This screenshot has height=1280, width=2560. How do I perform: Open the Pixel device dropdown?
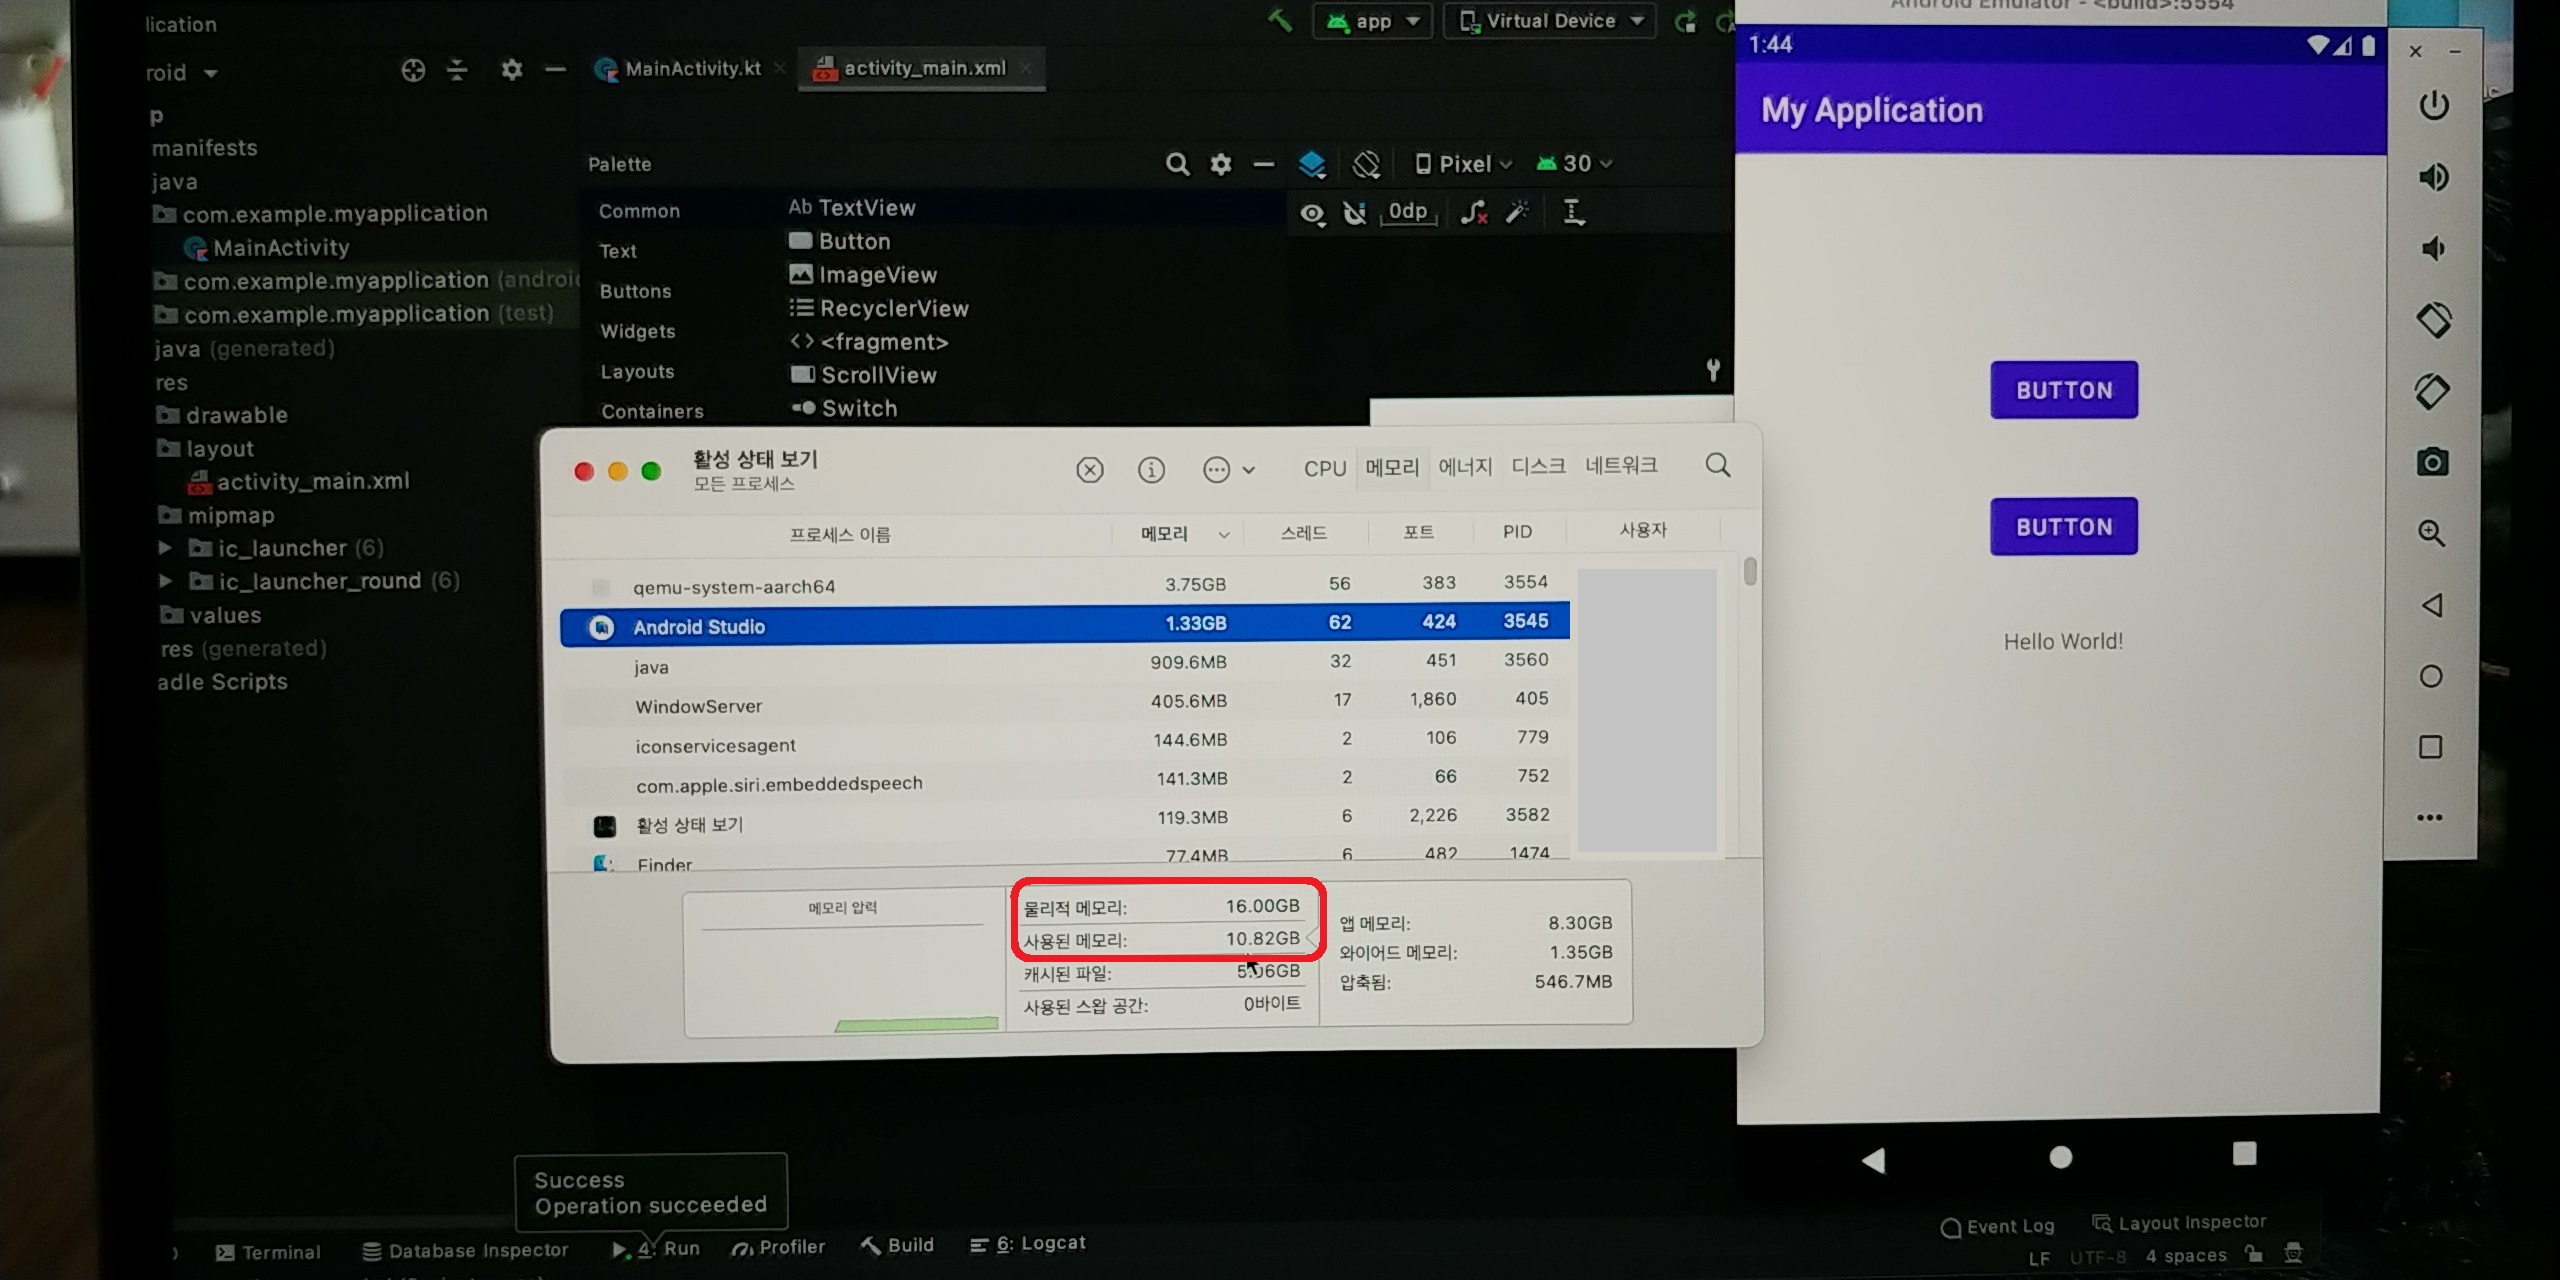(x=1463, y=164)
